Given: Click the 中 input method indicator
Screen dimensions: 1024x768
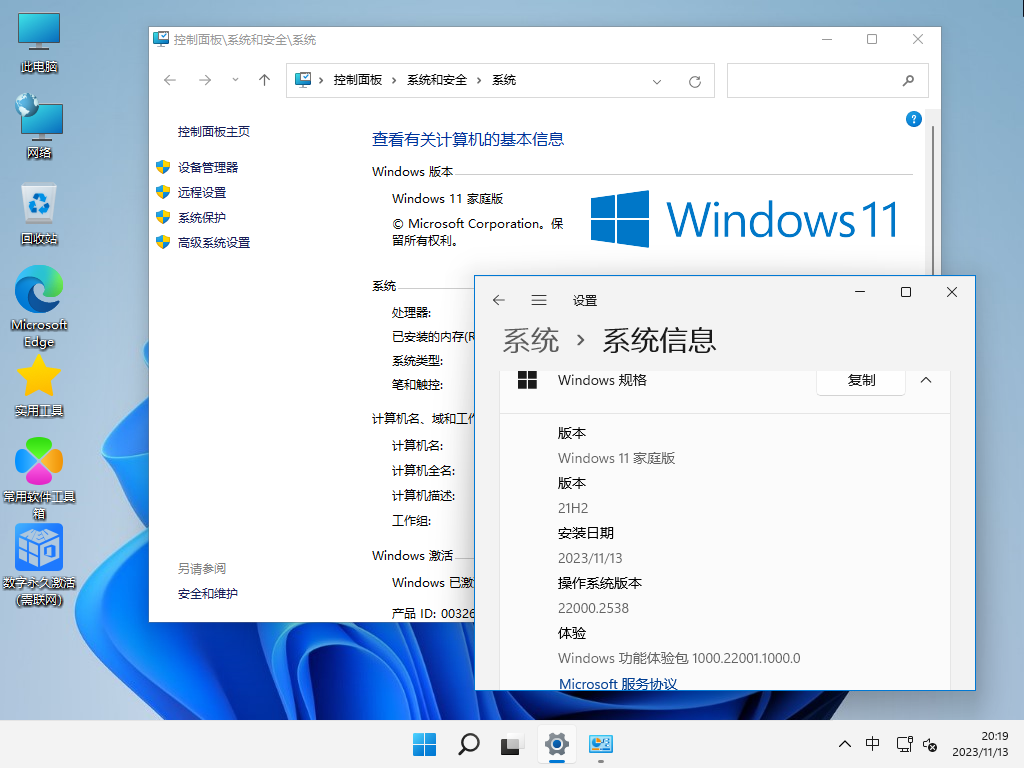Looking at the screenshot, I should [872, 744].
